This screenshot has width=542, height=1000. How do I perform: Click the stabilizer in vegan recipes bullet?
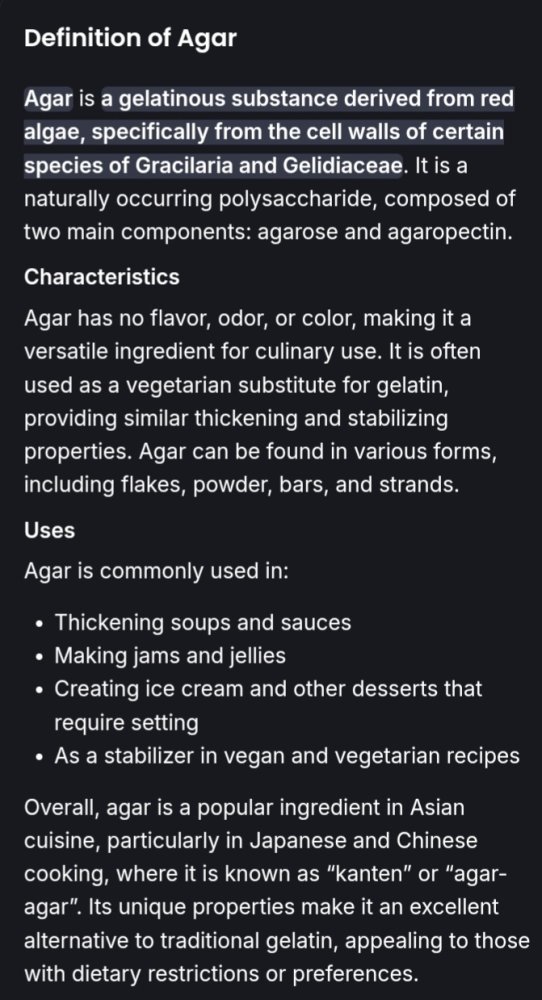coord(287,756)
